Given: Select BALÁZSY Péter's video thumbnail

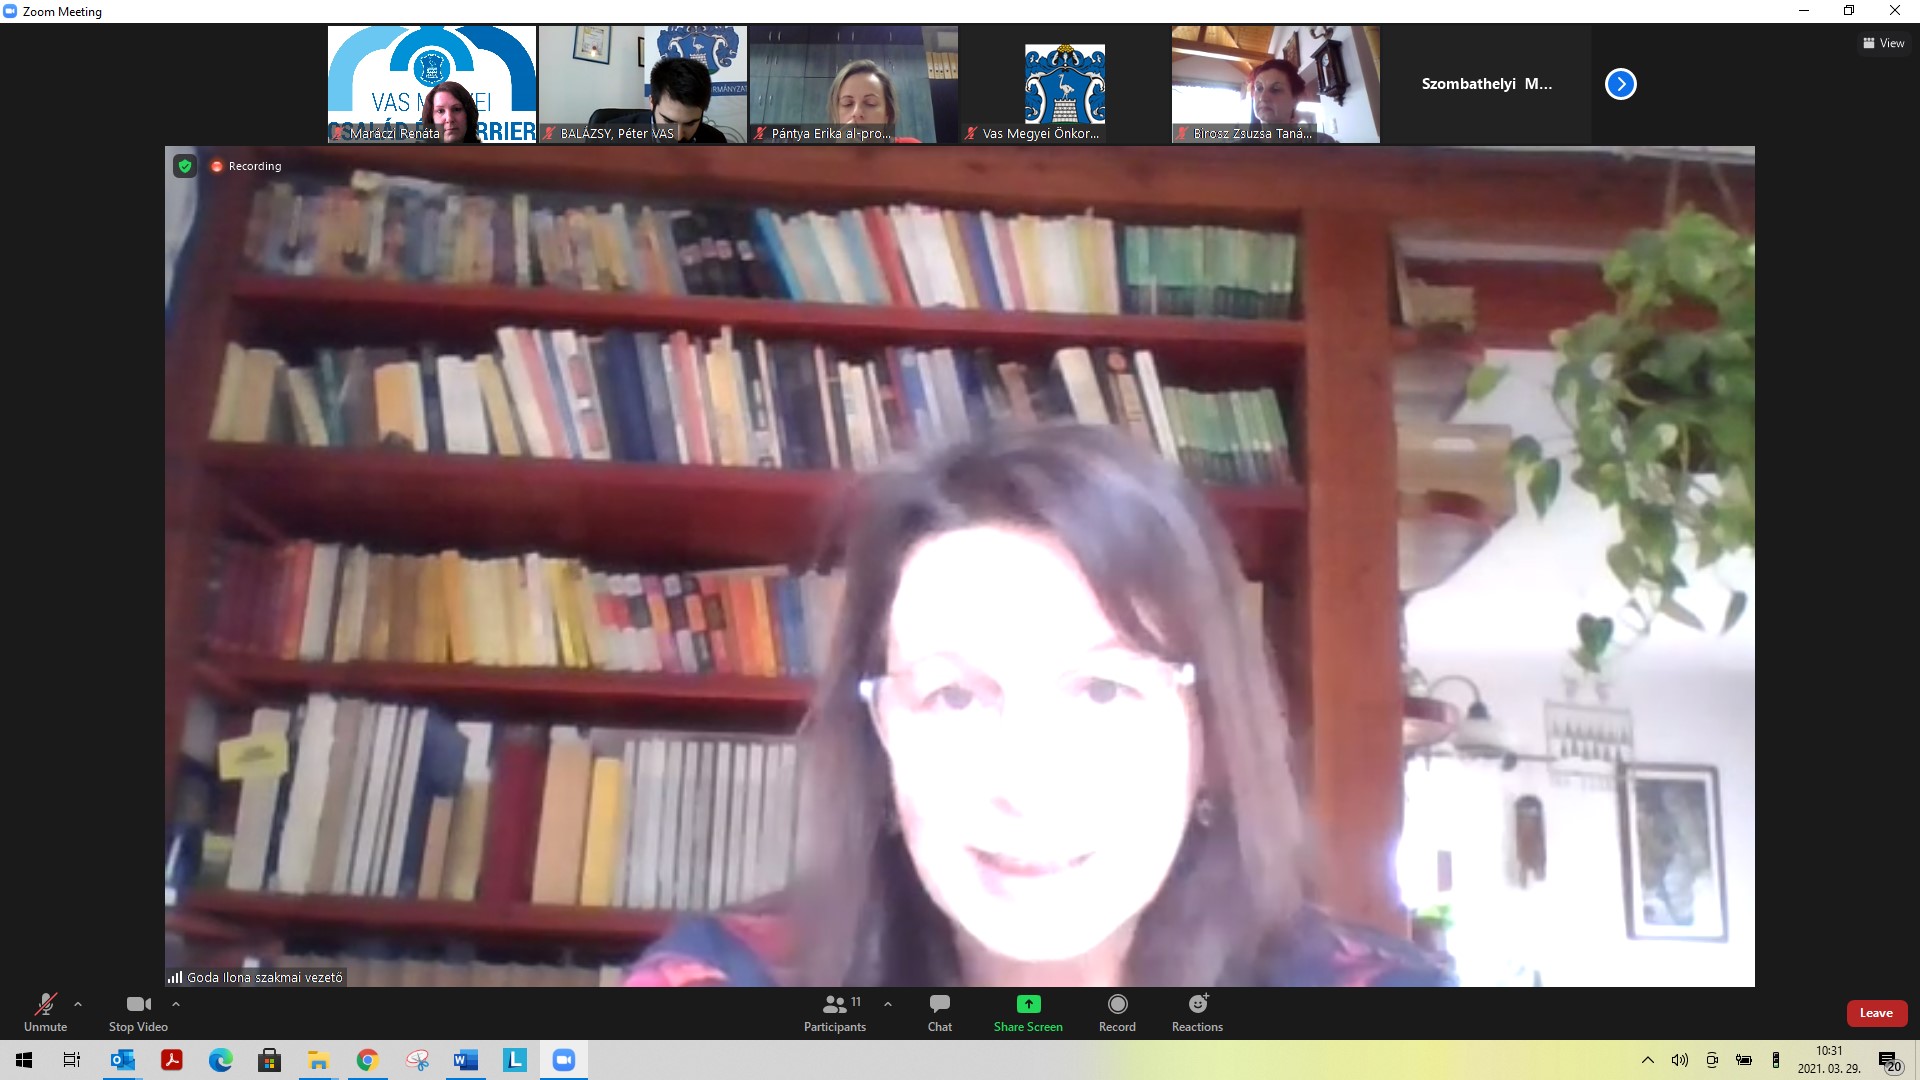Looking at the screenshot, I should 643,84.
